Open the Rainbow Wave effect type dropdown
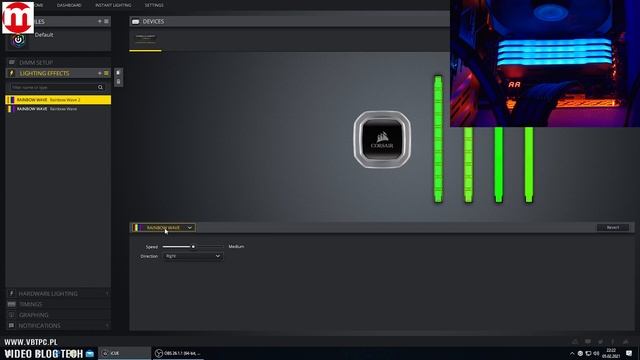The height and width of the screenshot is (360, 640). pos(164,228)
